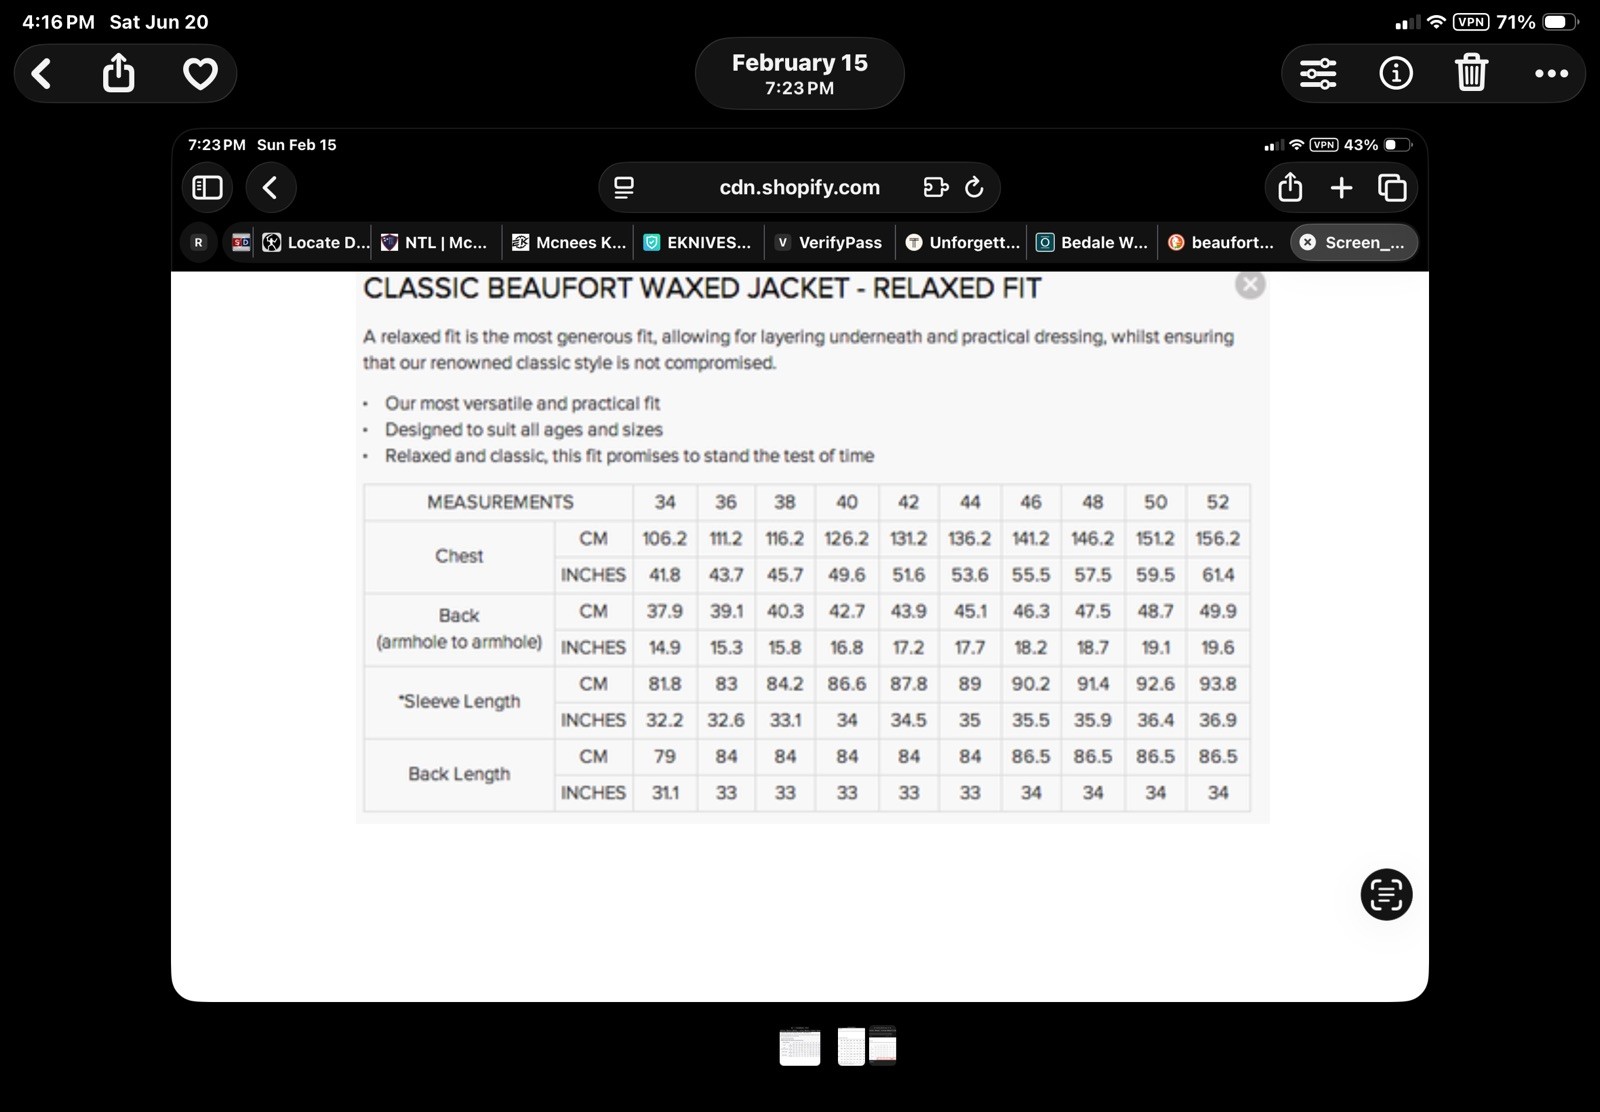Tap back length inches value 31.1
Viewport: 1600px width, 1112px height.
tap(665, 792)
